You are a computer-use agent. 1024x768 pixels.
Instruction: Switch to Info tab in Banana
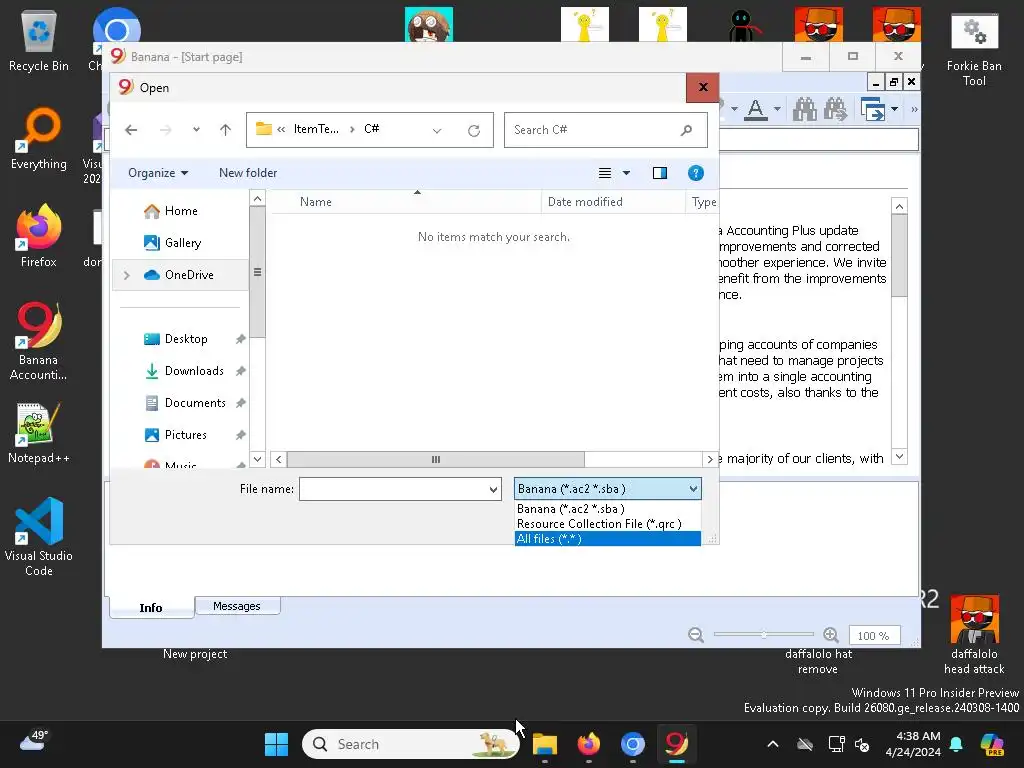pyautogui.click(x=151, y=607)
